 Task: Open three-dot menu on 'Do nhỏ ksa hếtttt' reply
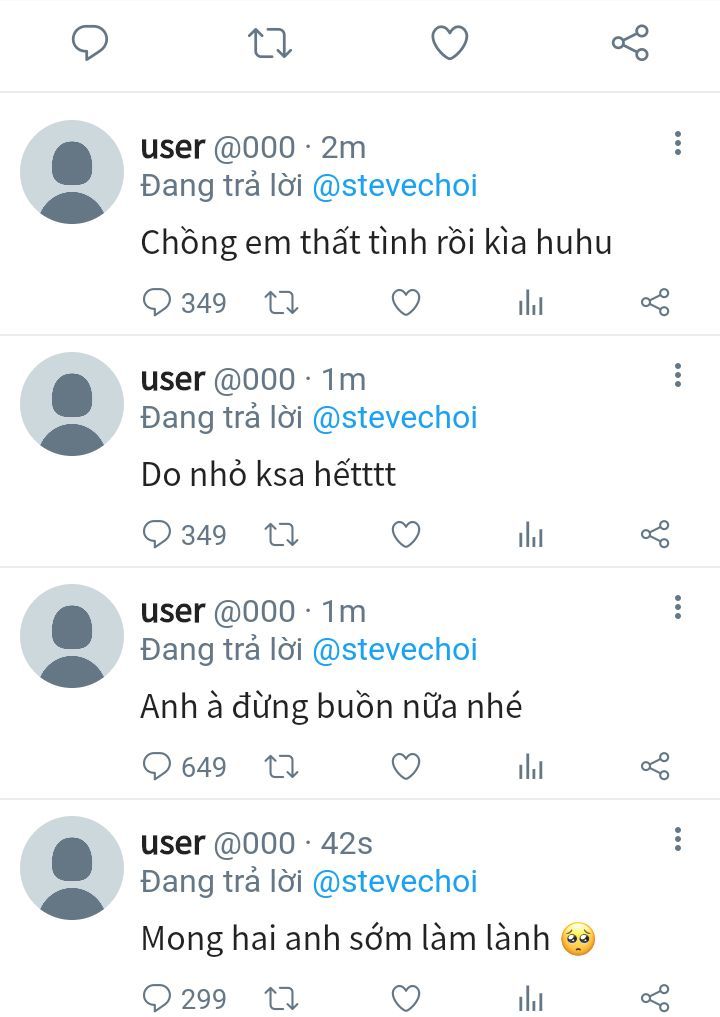pyautogui.click(x=678, y=375)
